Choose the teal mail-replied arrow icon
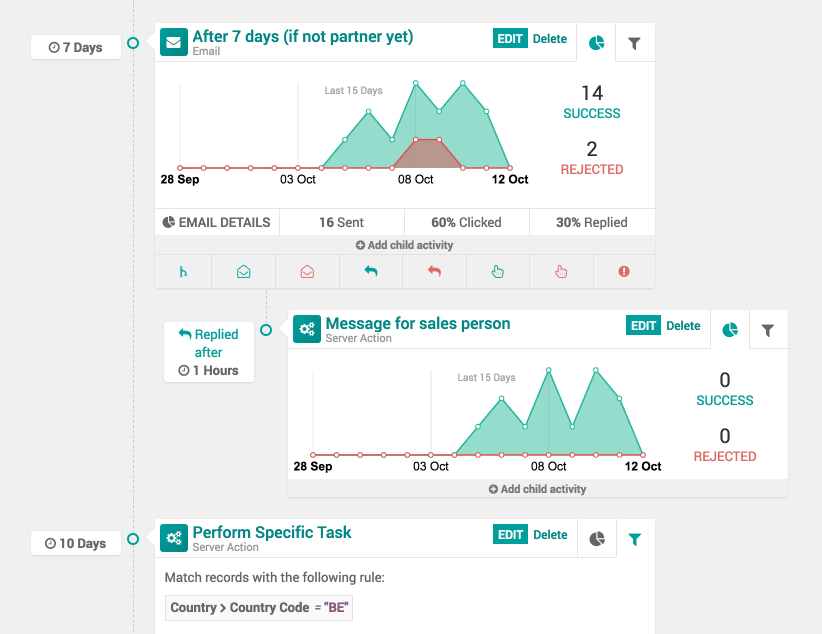This screenshot has width=822, height=634. pos(371,271)
